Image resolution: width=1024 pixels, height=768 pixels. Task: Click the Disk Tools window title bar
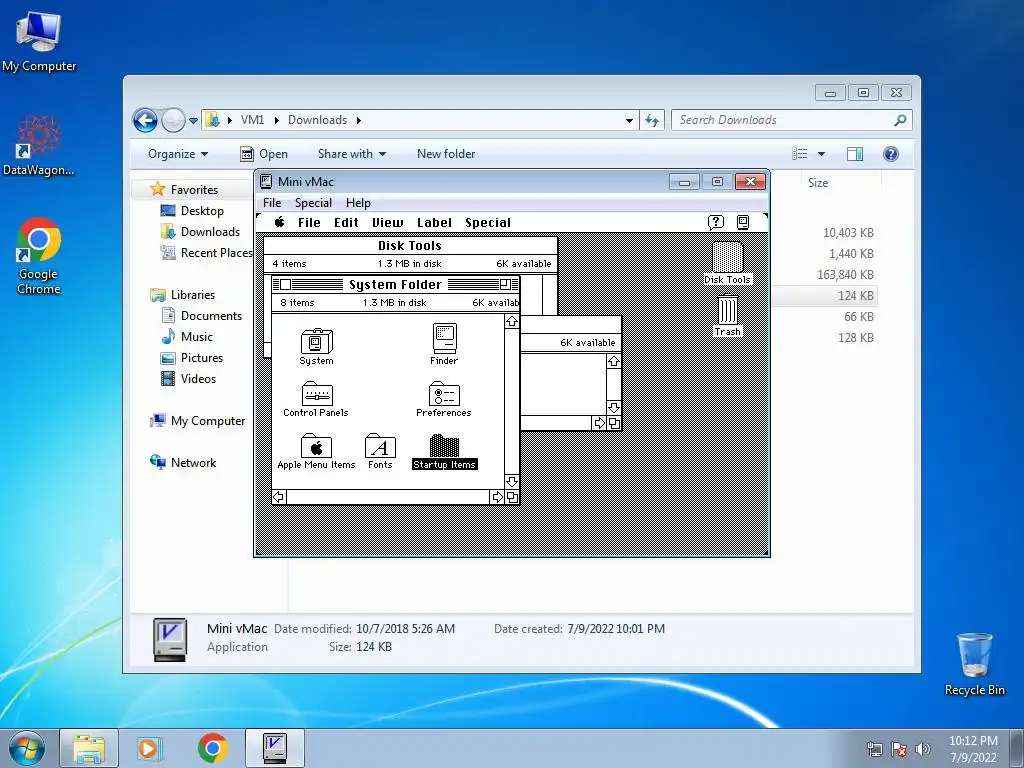click(410, 246)
